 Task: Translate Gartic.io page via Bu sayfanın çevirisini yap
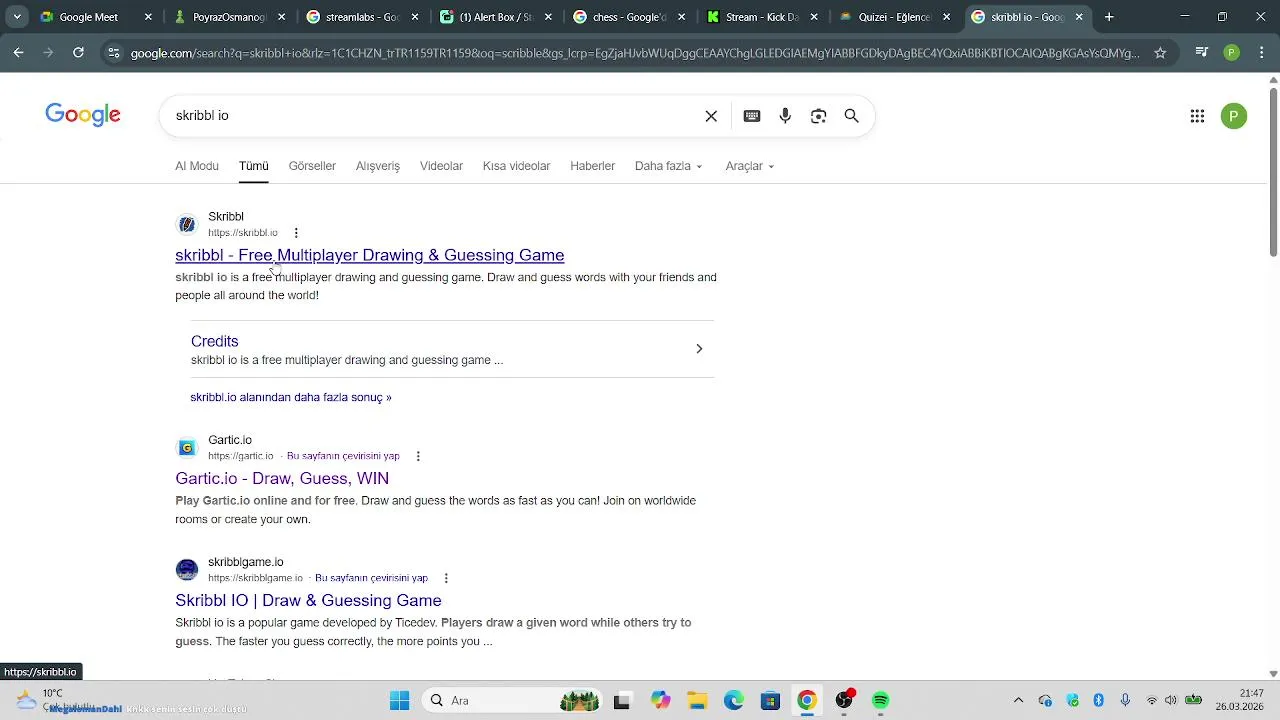(343, 456)
